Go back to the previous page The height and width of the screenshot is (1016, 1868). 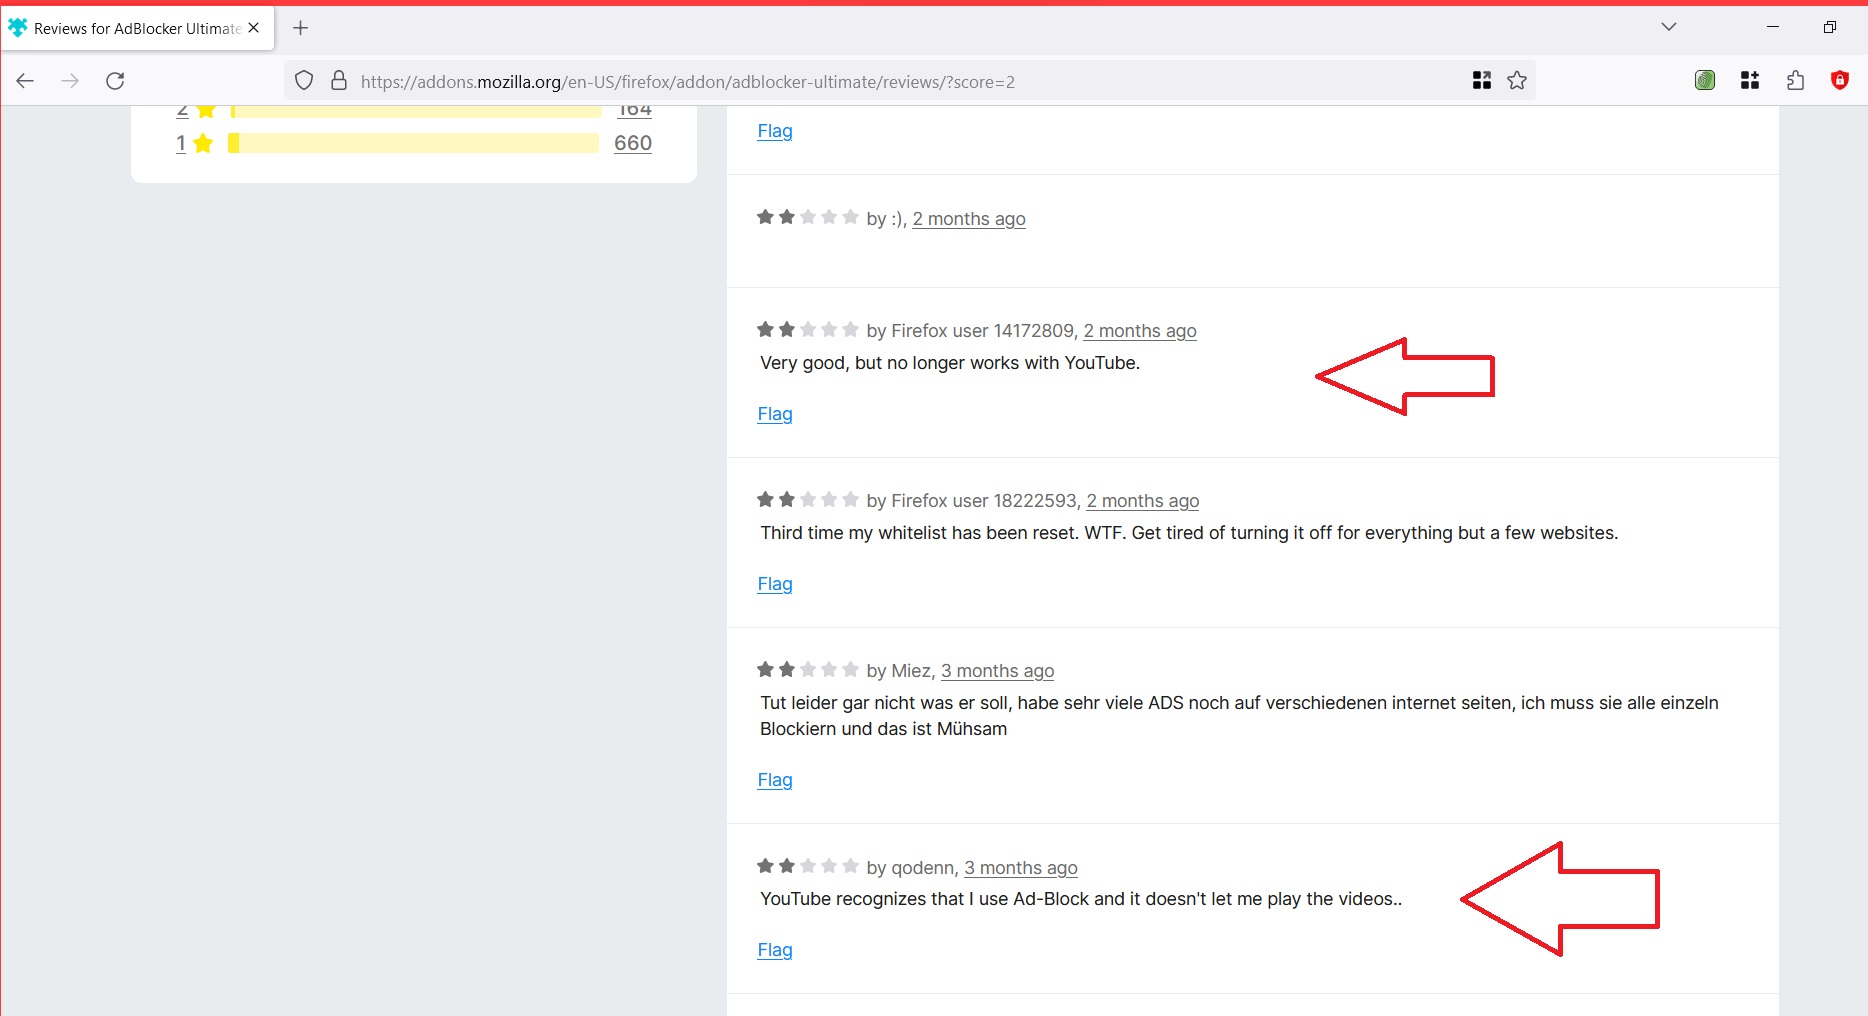coord(25,81)
